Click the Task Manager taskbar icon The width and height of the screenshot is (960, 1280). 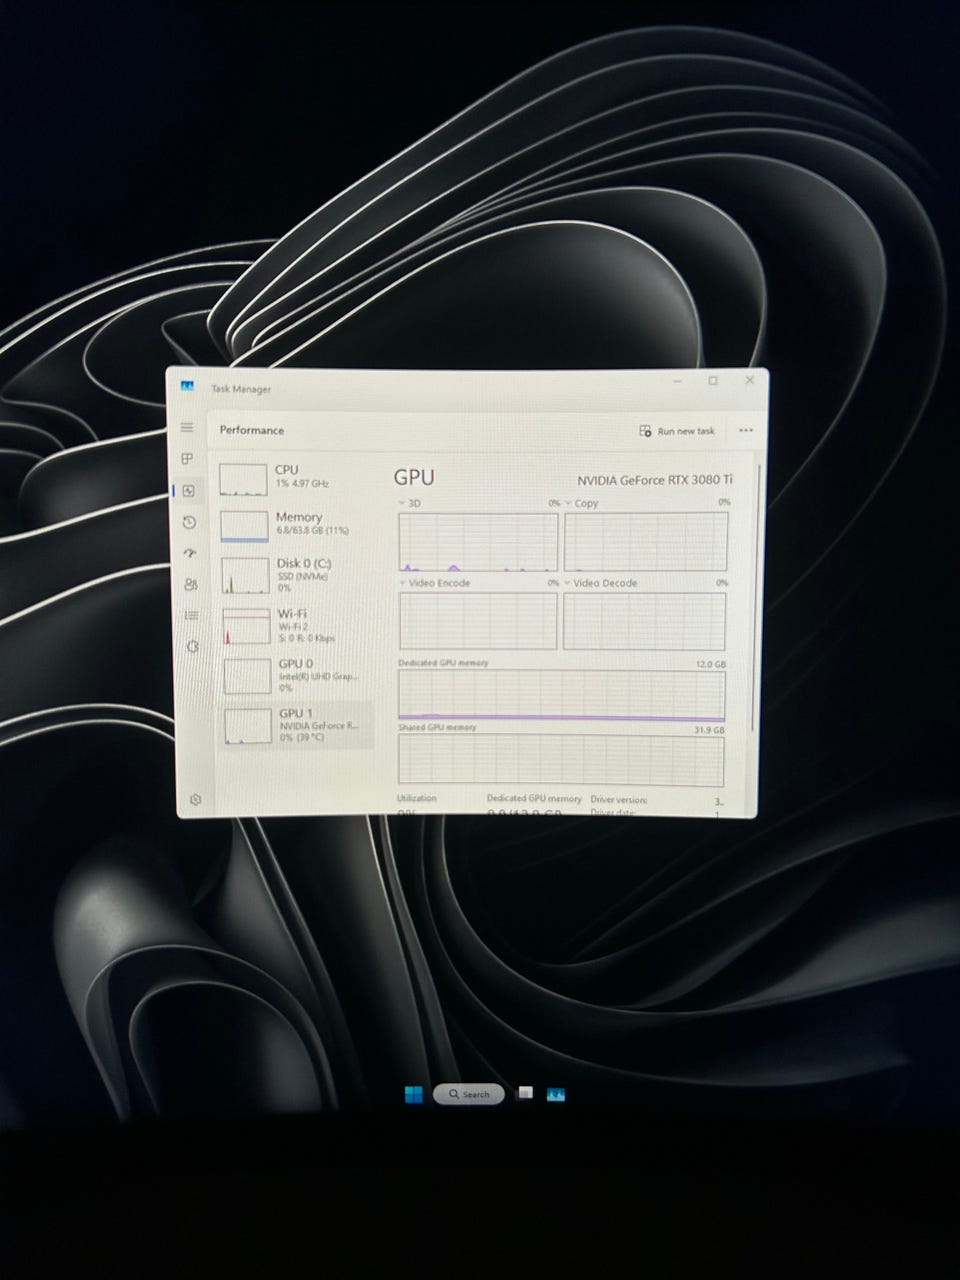pyautogui.click(x=556, y=1094)
